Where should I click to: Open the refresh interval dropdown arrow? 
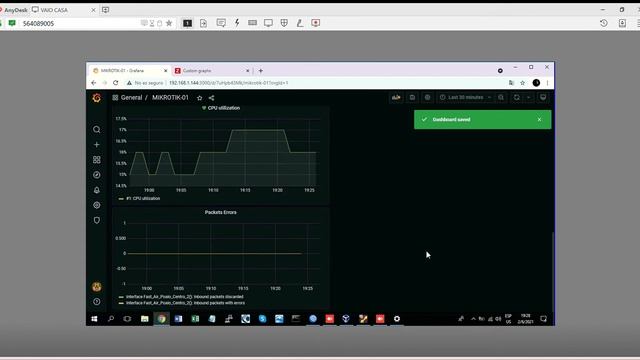click(529, 97)
